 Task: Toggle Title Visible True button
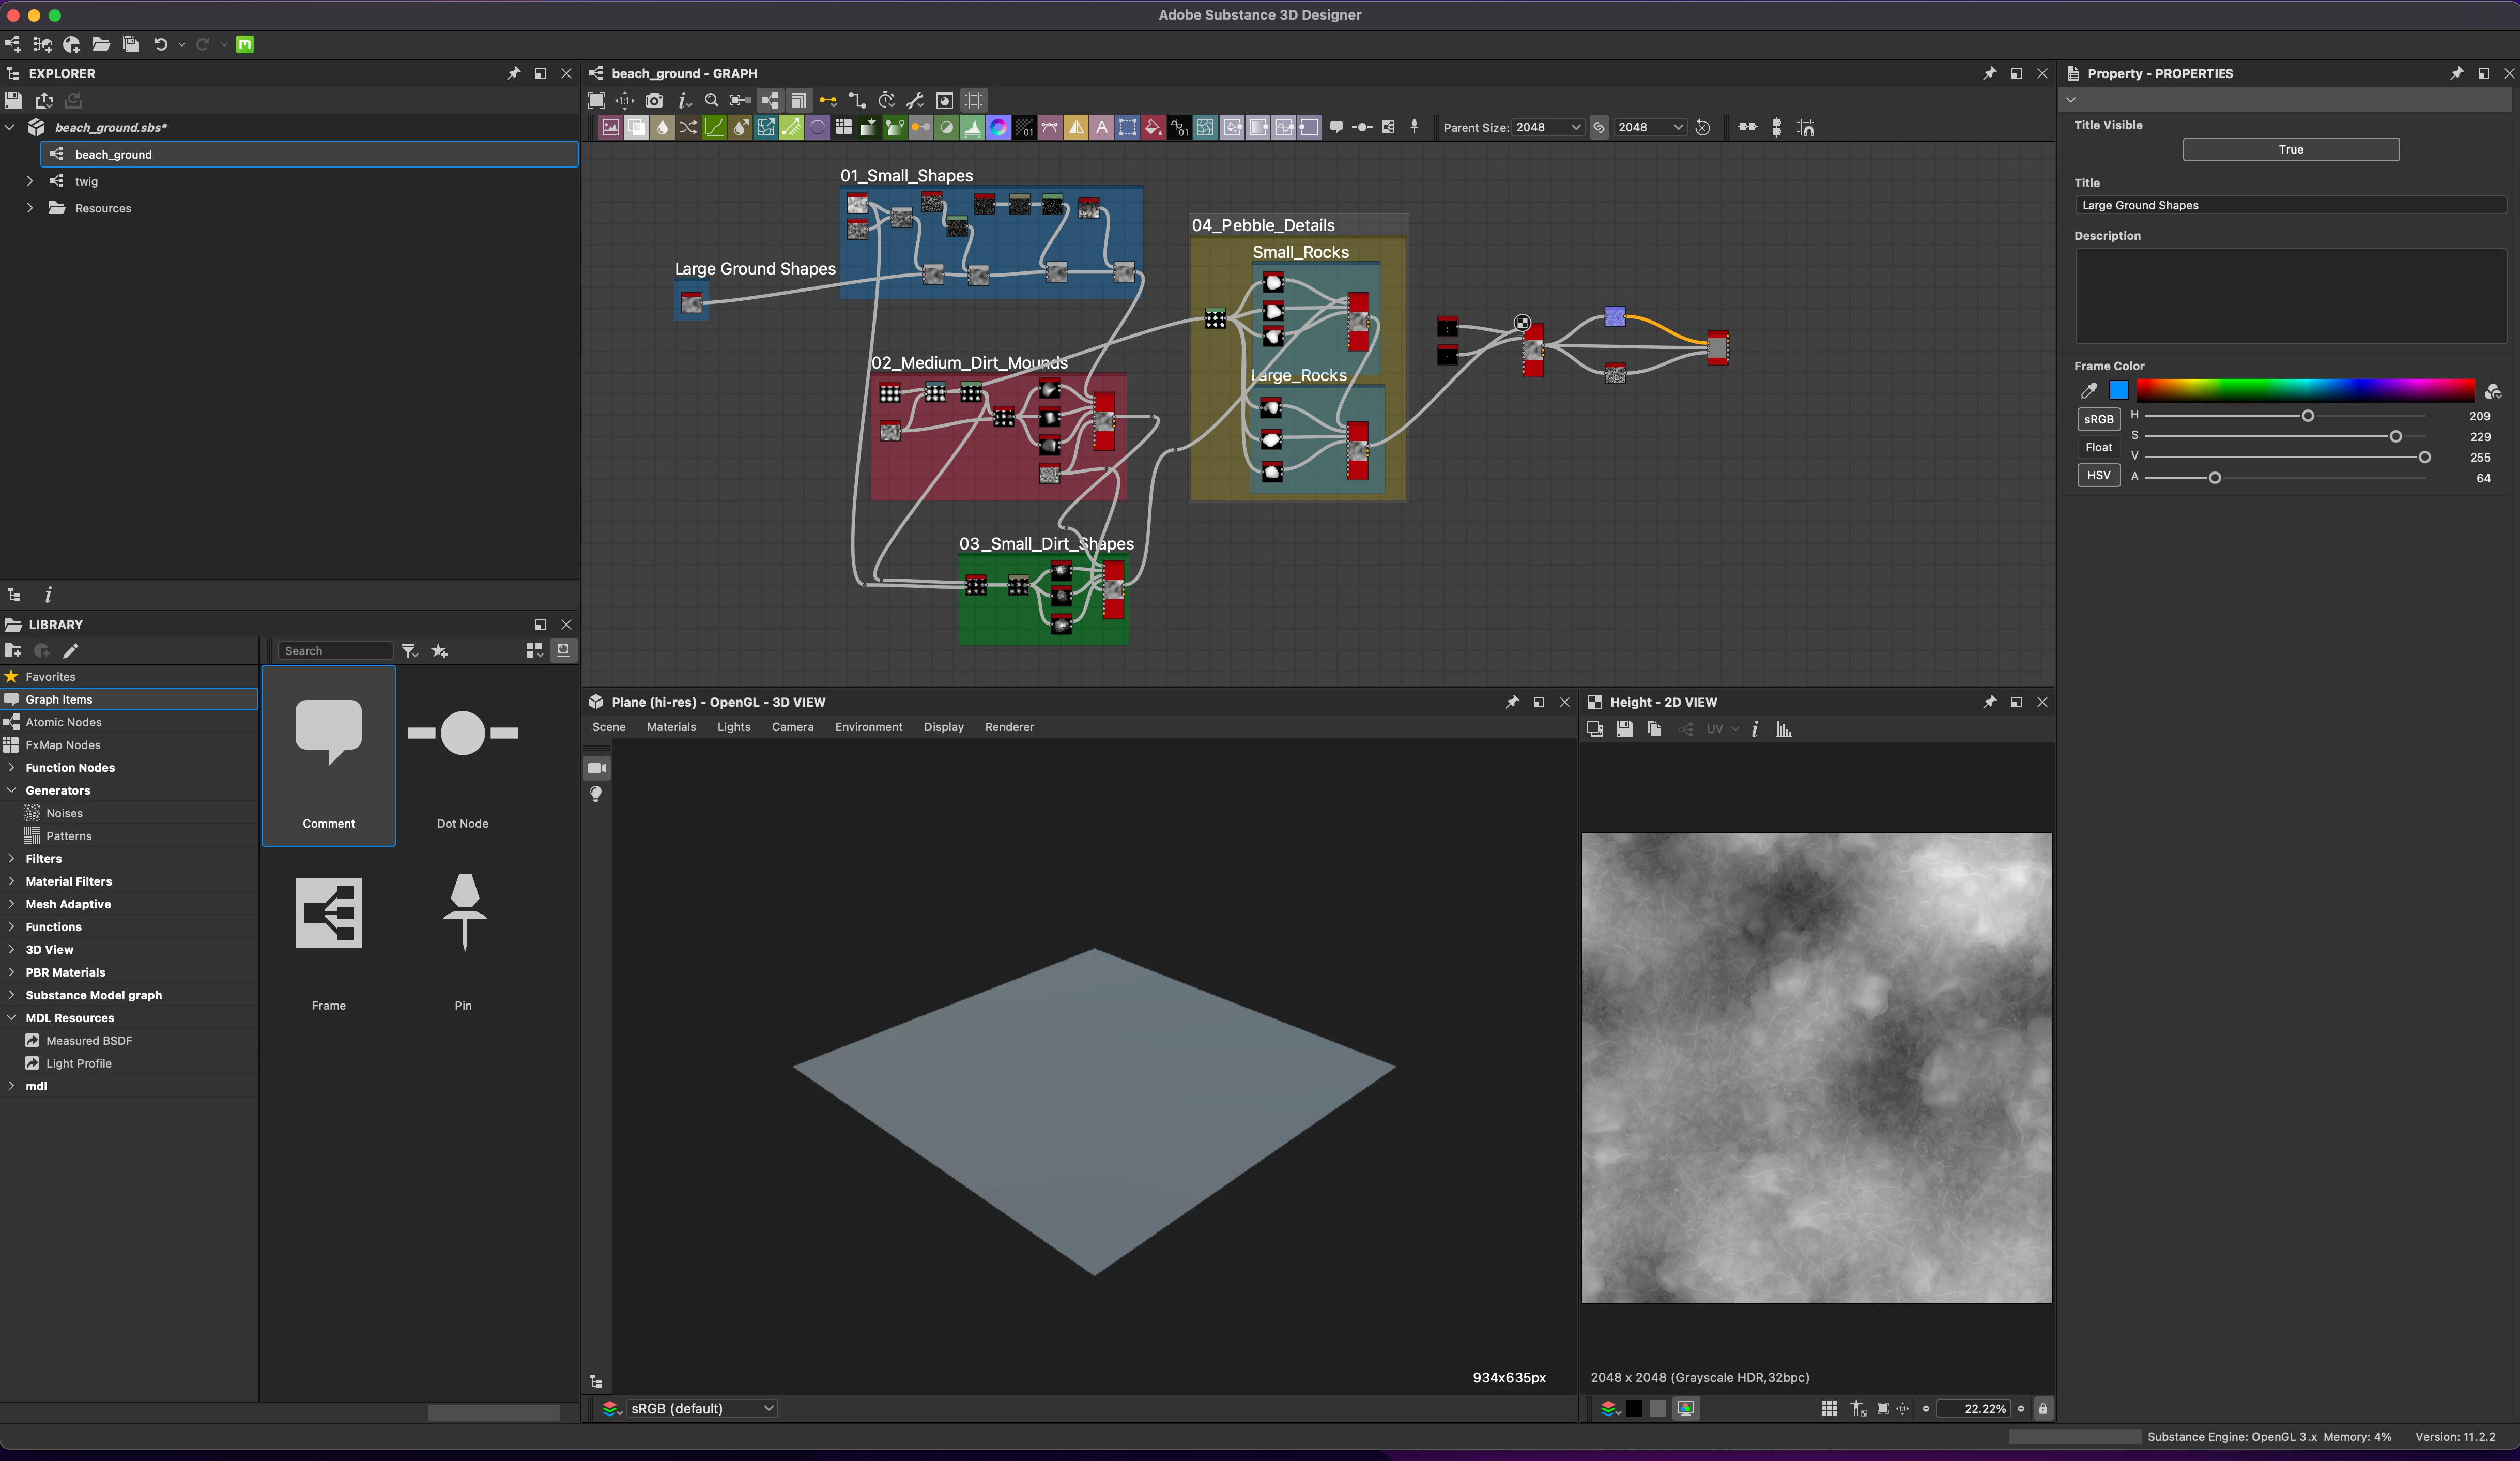2290,149
